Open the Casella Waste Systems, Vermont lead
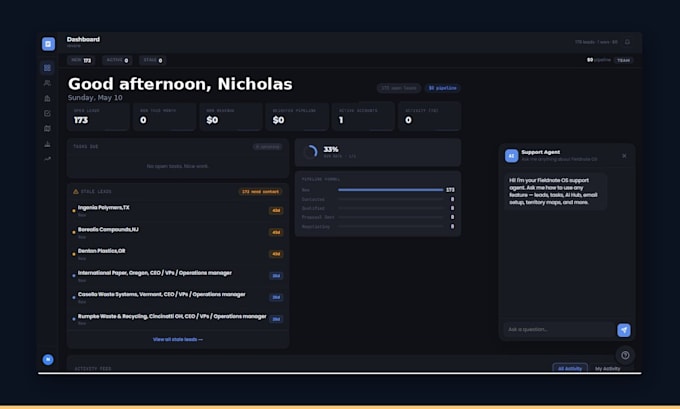 (178, 298)
